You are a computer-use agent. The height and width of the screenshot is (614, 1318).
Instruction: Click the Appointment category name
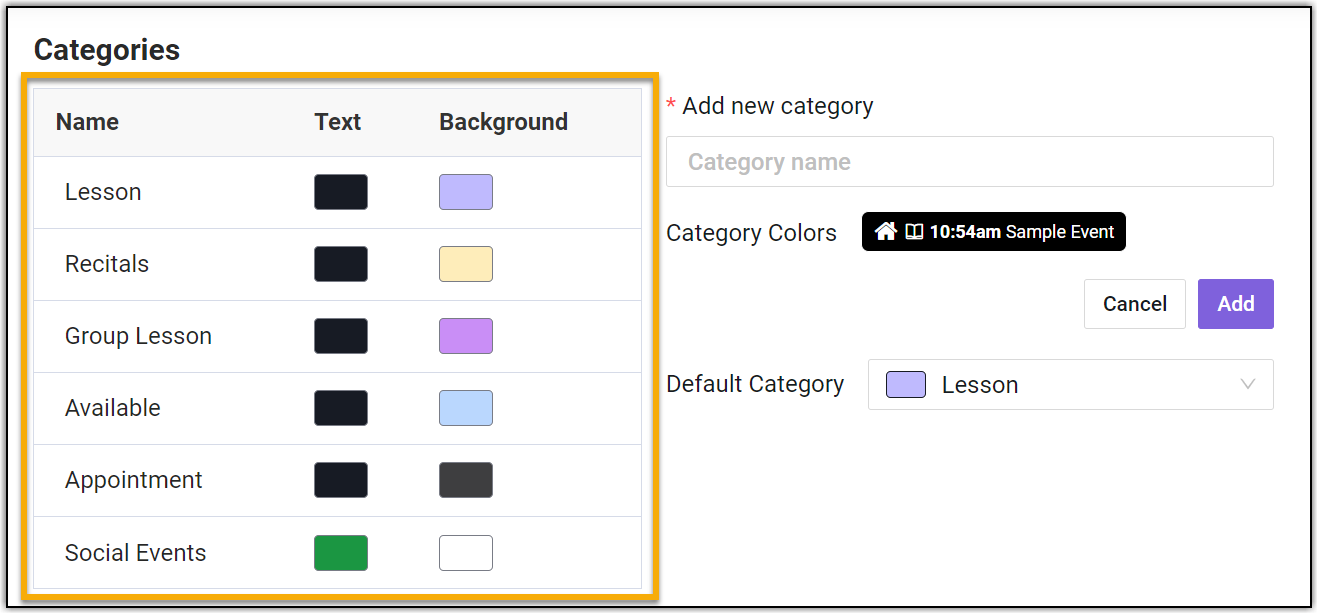coord(133,480)
